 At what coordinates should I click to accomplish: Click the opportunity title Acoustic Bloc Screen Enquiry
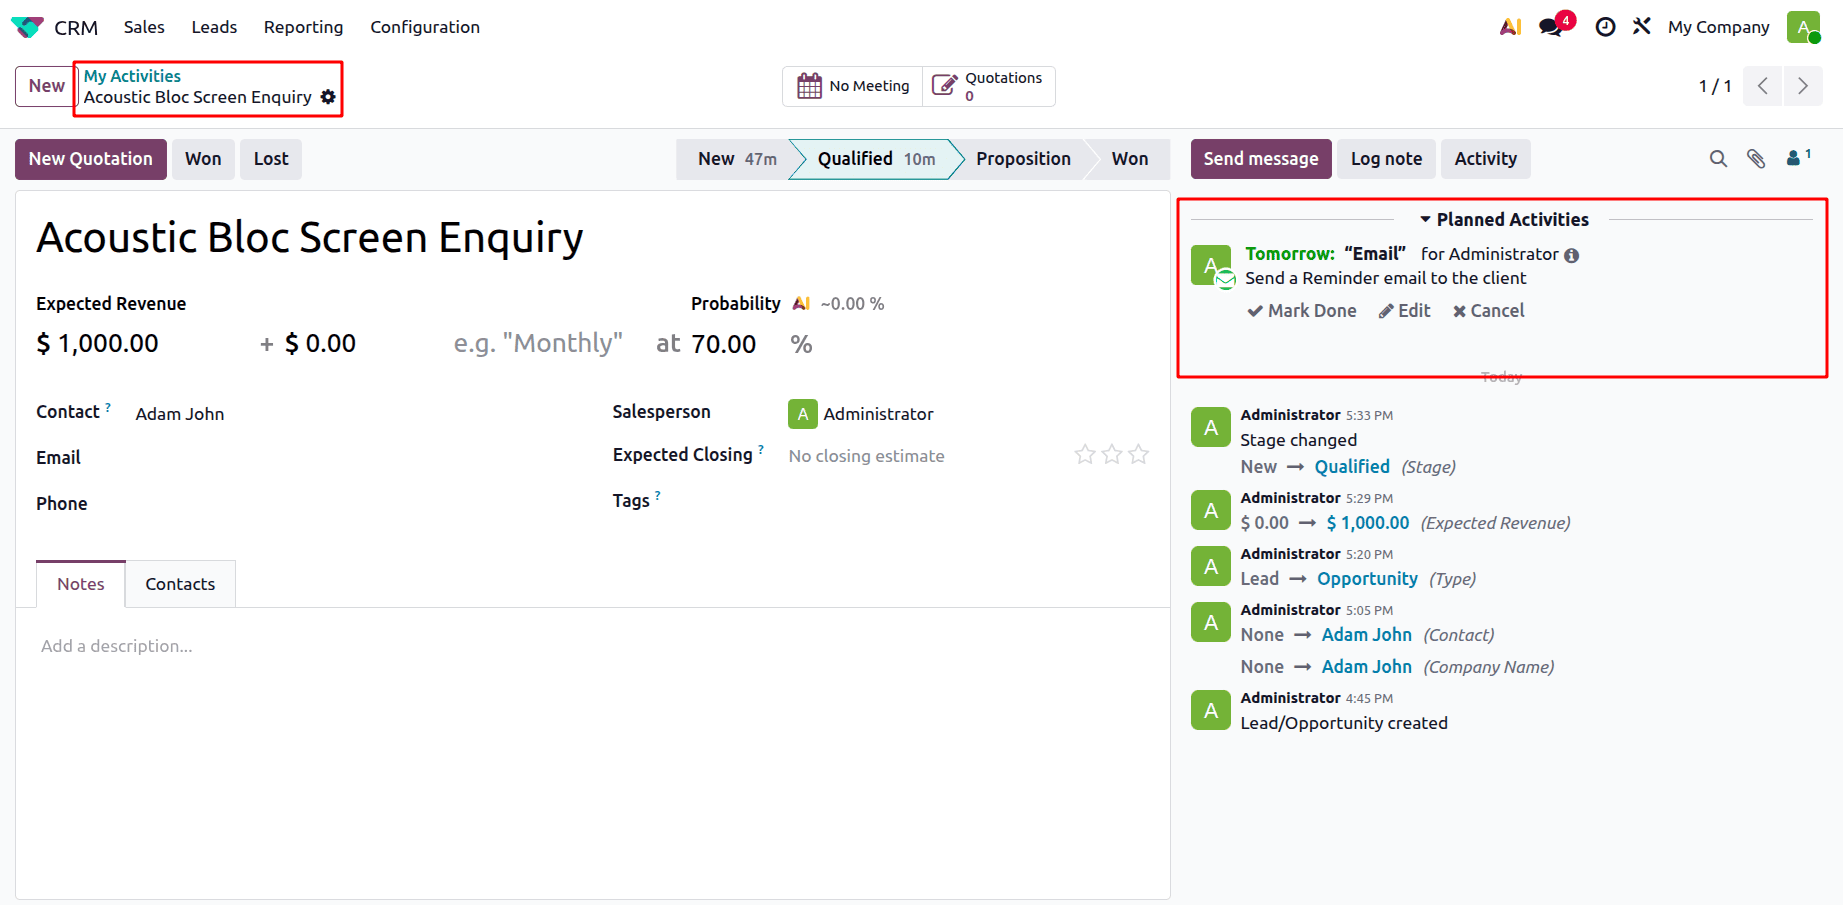tap(310, 238)
